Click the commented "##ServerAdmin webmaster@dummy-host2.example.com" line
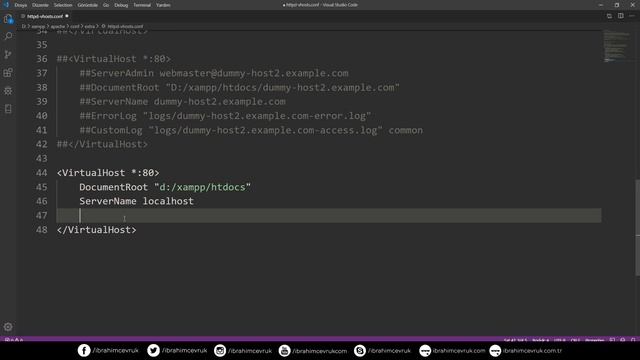The image size is (640, 360). pos(214,73)
